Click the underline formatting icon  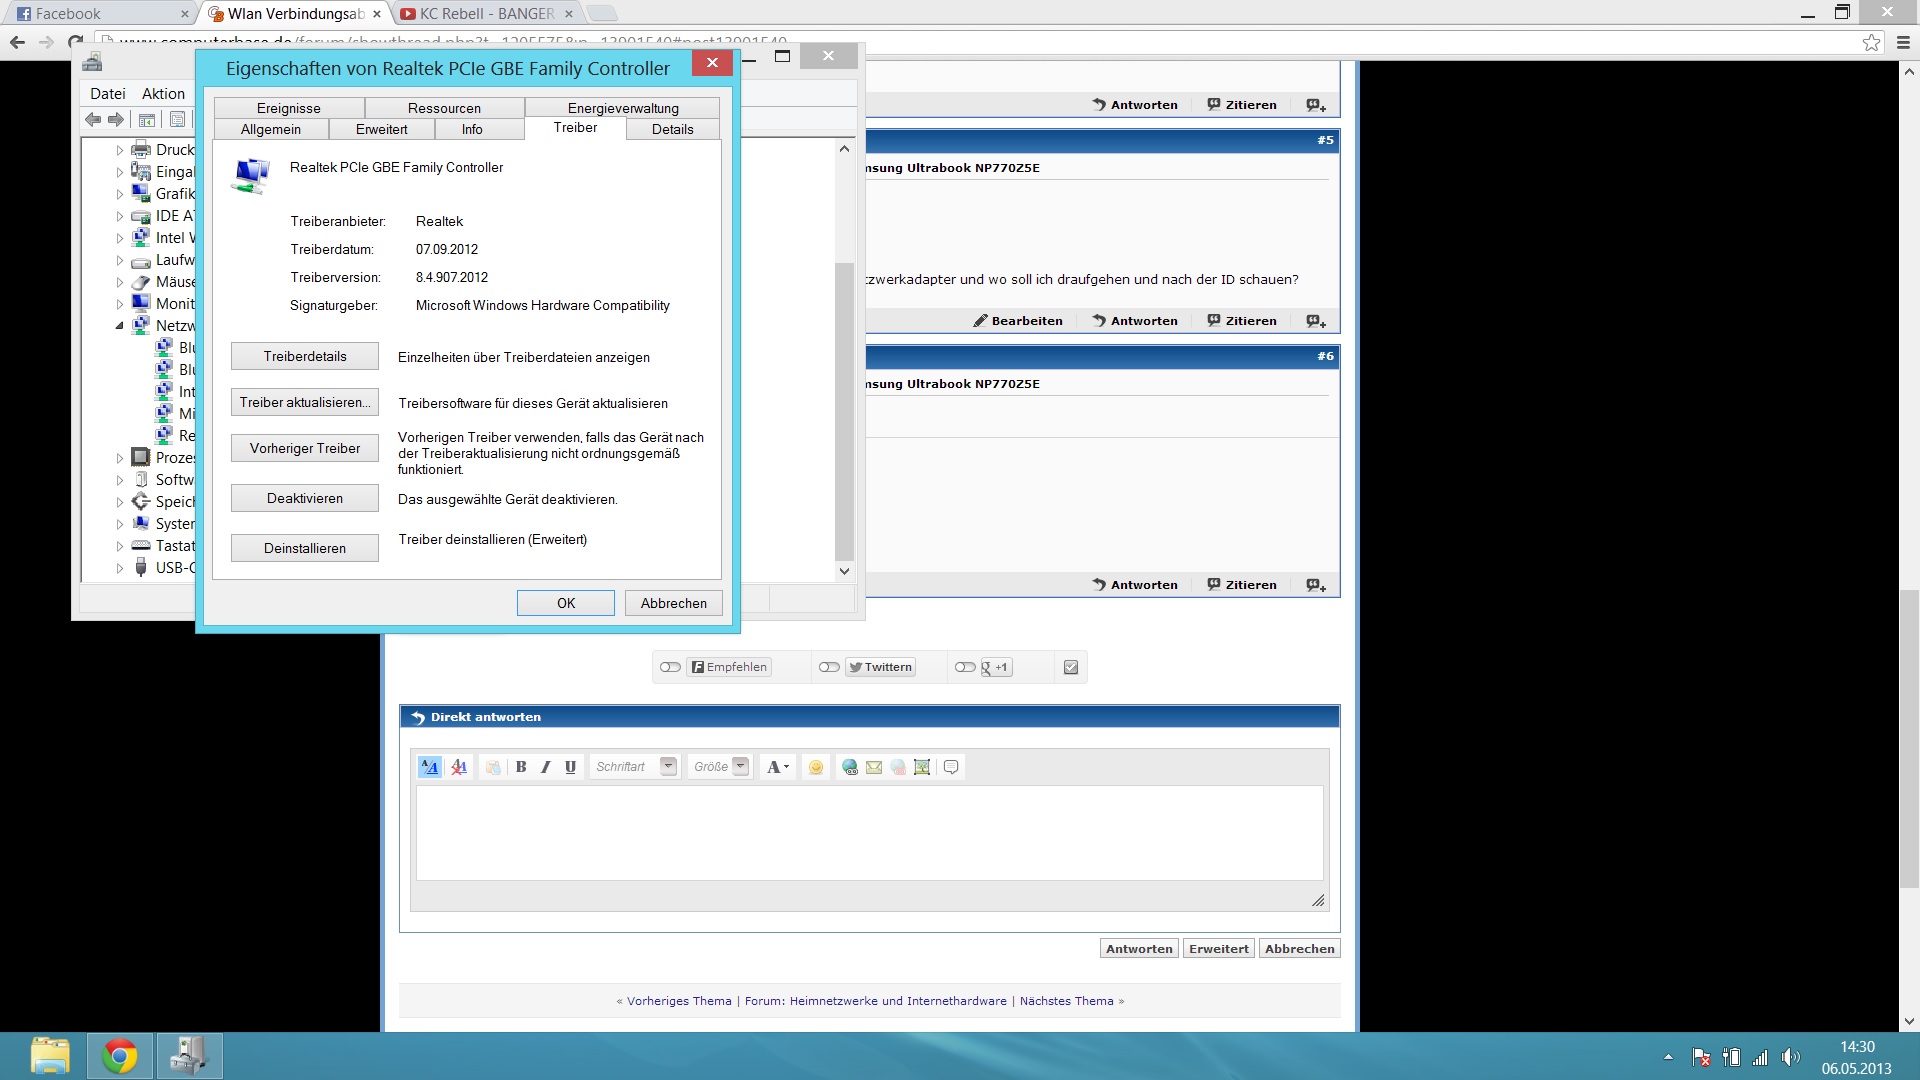pos(570,767)
